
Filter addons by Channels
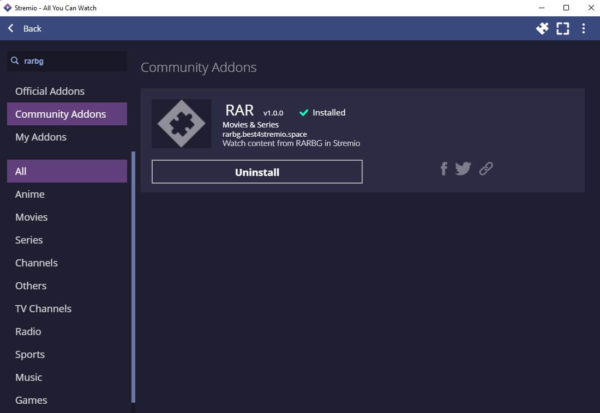click(67, 263)
